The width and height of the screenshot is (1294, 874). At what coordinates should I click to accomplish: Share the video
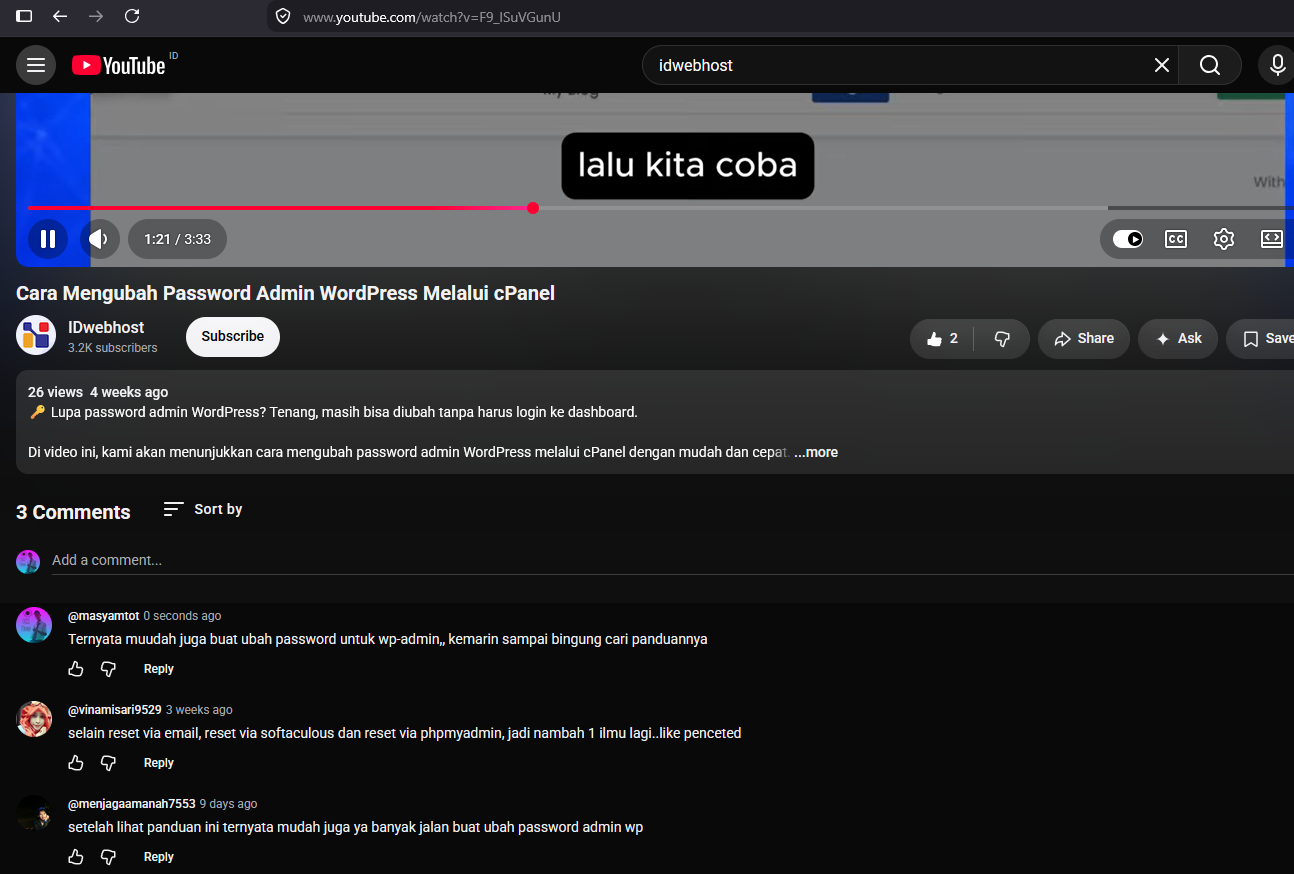pyautogui.click(x=1084, y=339)
